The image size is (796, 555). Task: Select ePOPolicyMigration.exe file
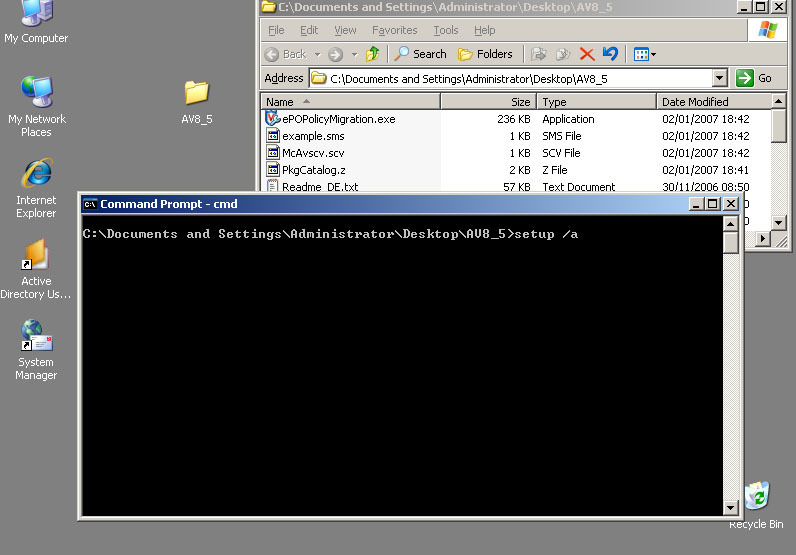(339, 119)
